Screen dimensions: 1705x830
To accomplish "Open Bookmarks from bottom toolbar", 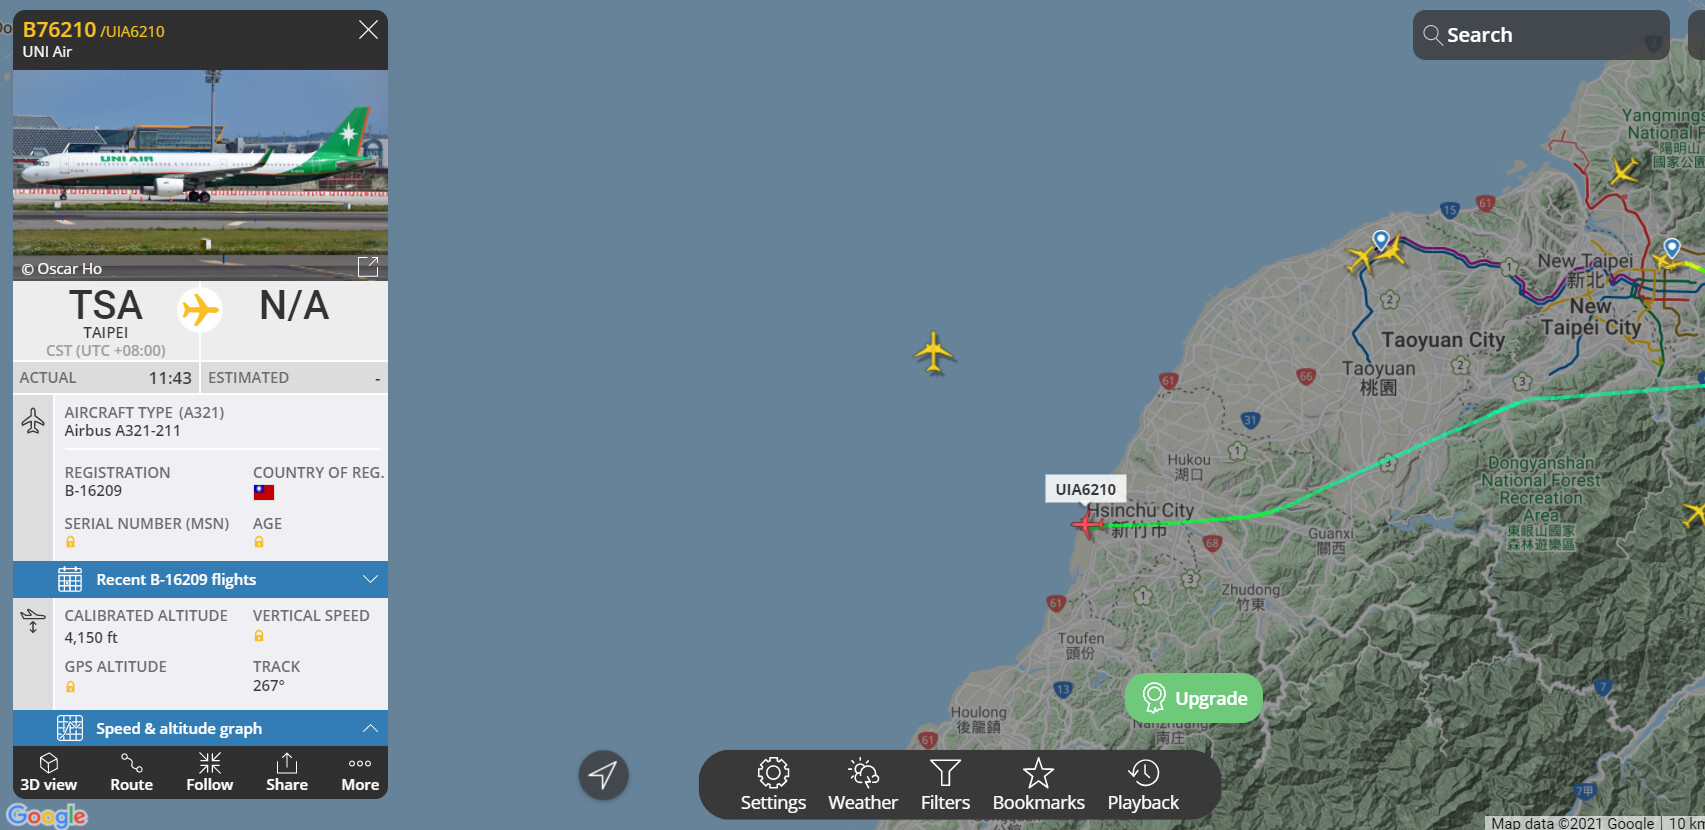I will click(x=1038, y=785).
